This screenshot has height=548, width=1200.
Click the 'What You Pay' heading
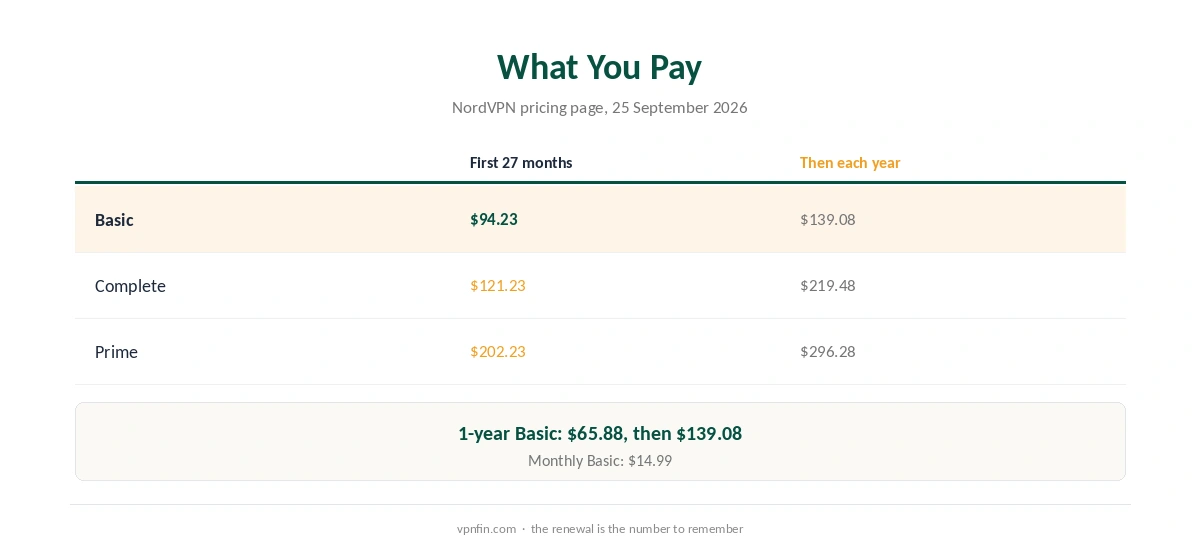599,67
